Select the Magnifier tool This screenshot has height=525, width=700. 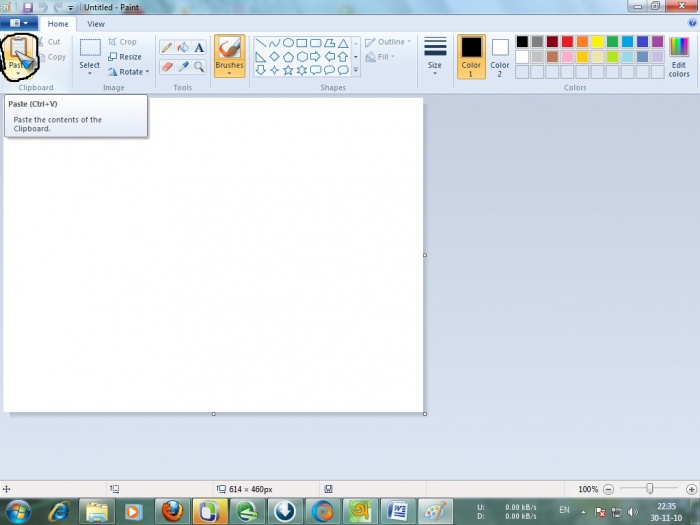tap(199, 67)
